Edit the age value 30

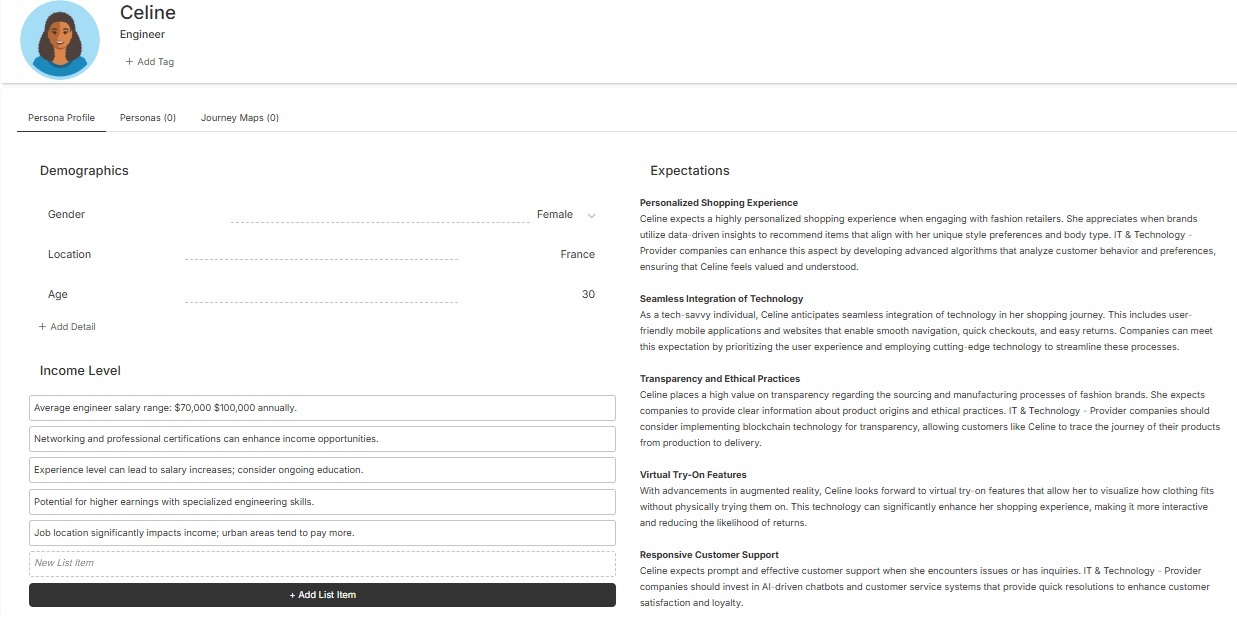click(x=588, y=294)
